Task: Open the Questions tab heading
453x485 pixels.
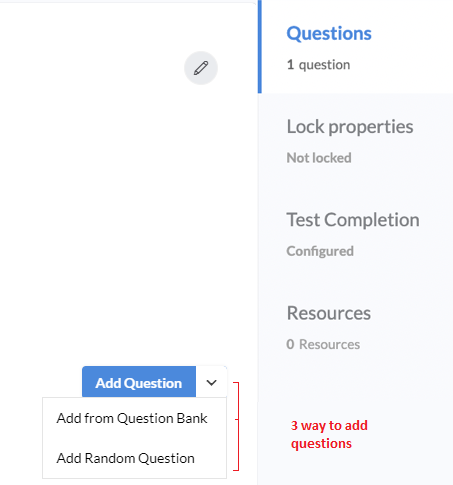Action: point(329,34)
